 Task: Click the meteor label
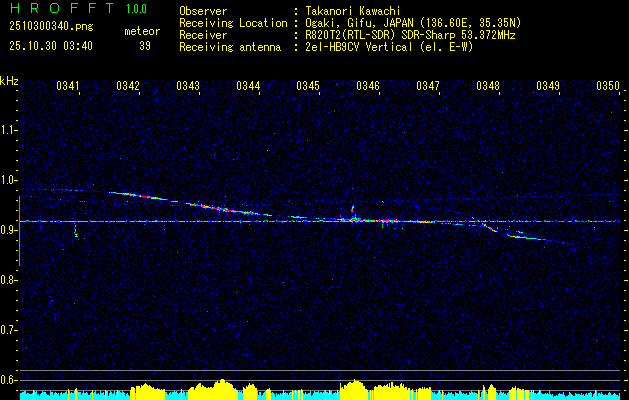(142, 31)
